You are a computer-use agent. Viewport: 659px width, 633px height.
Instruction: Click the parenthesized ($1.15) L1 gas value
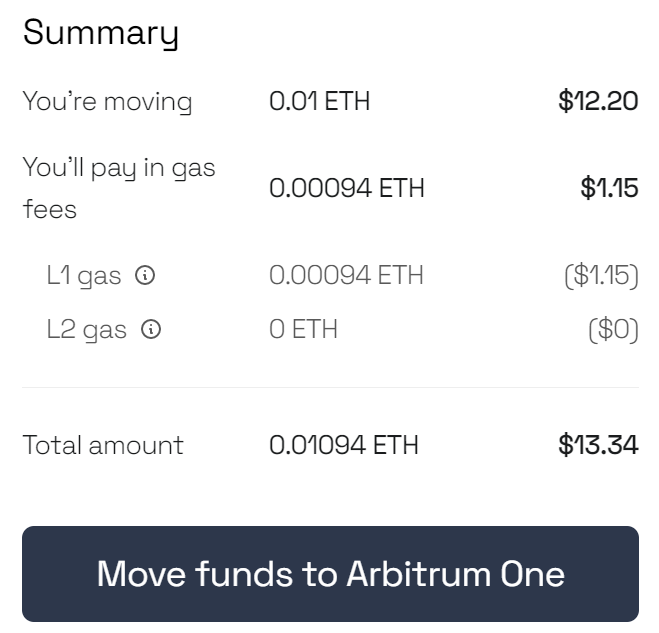coord(600,276)
